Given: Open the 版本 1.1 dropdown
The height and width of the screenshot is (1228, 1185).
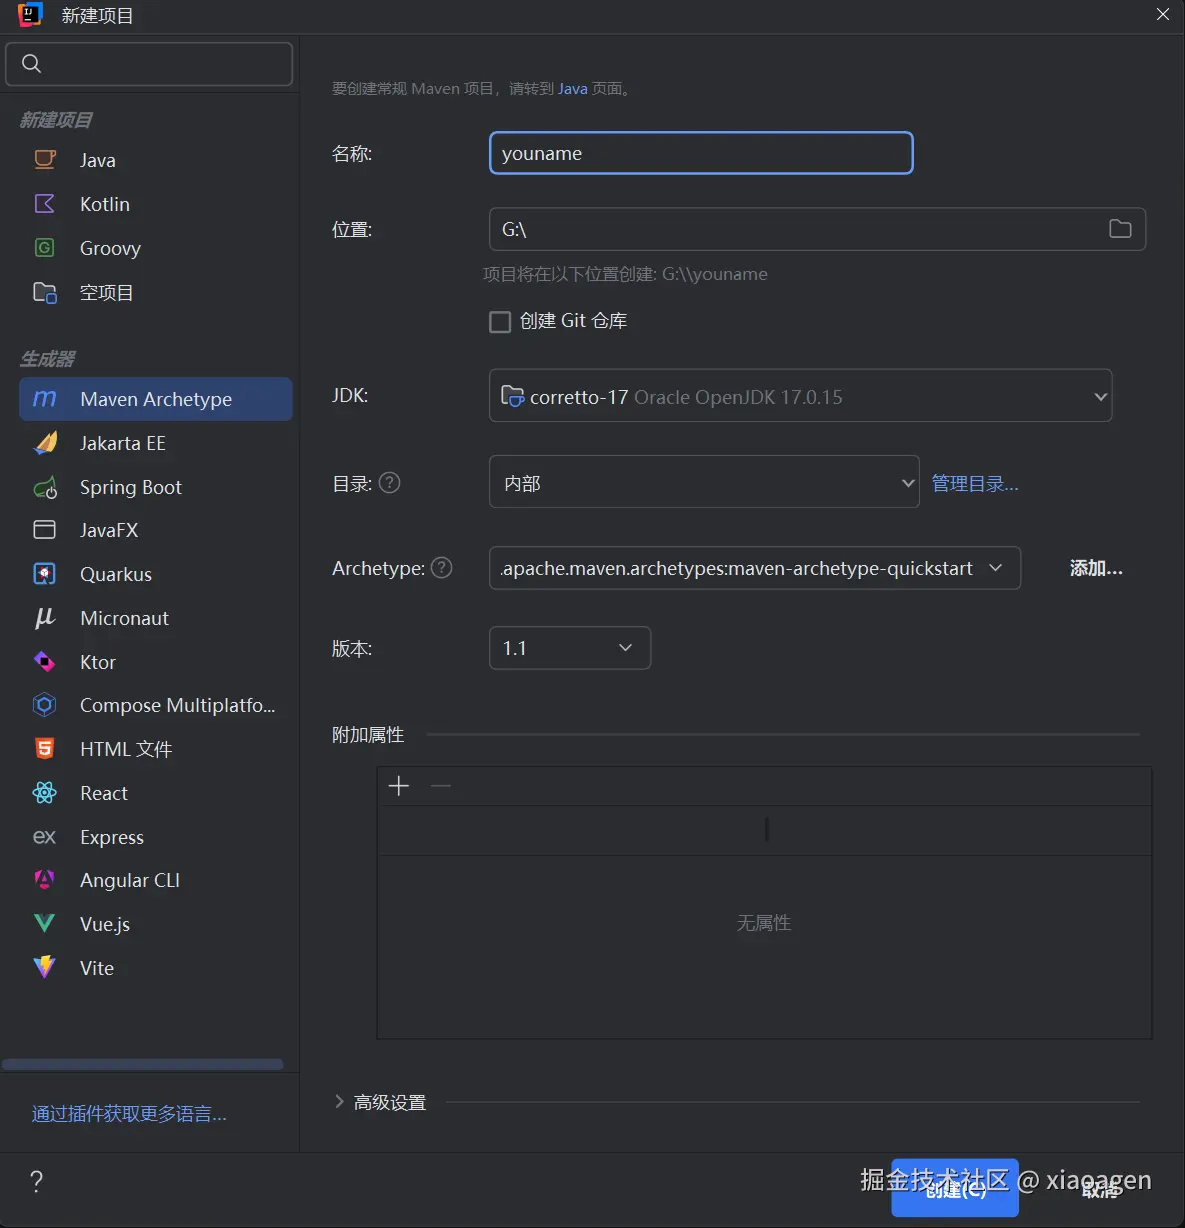Looking at the screenshot, I should (570, 648).
